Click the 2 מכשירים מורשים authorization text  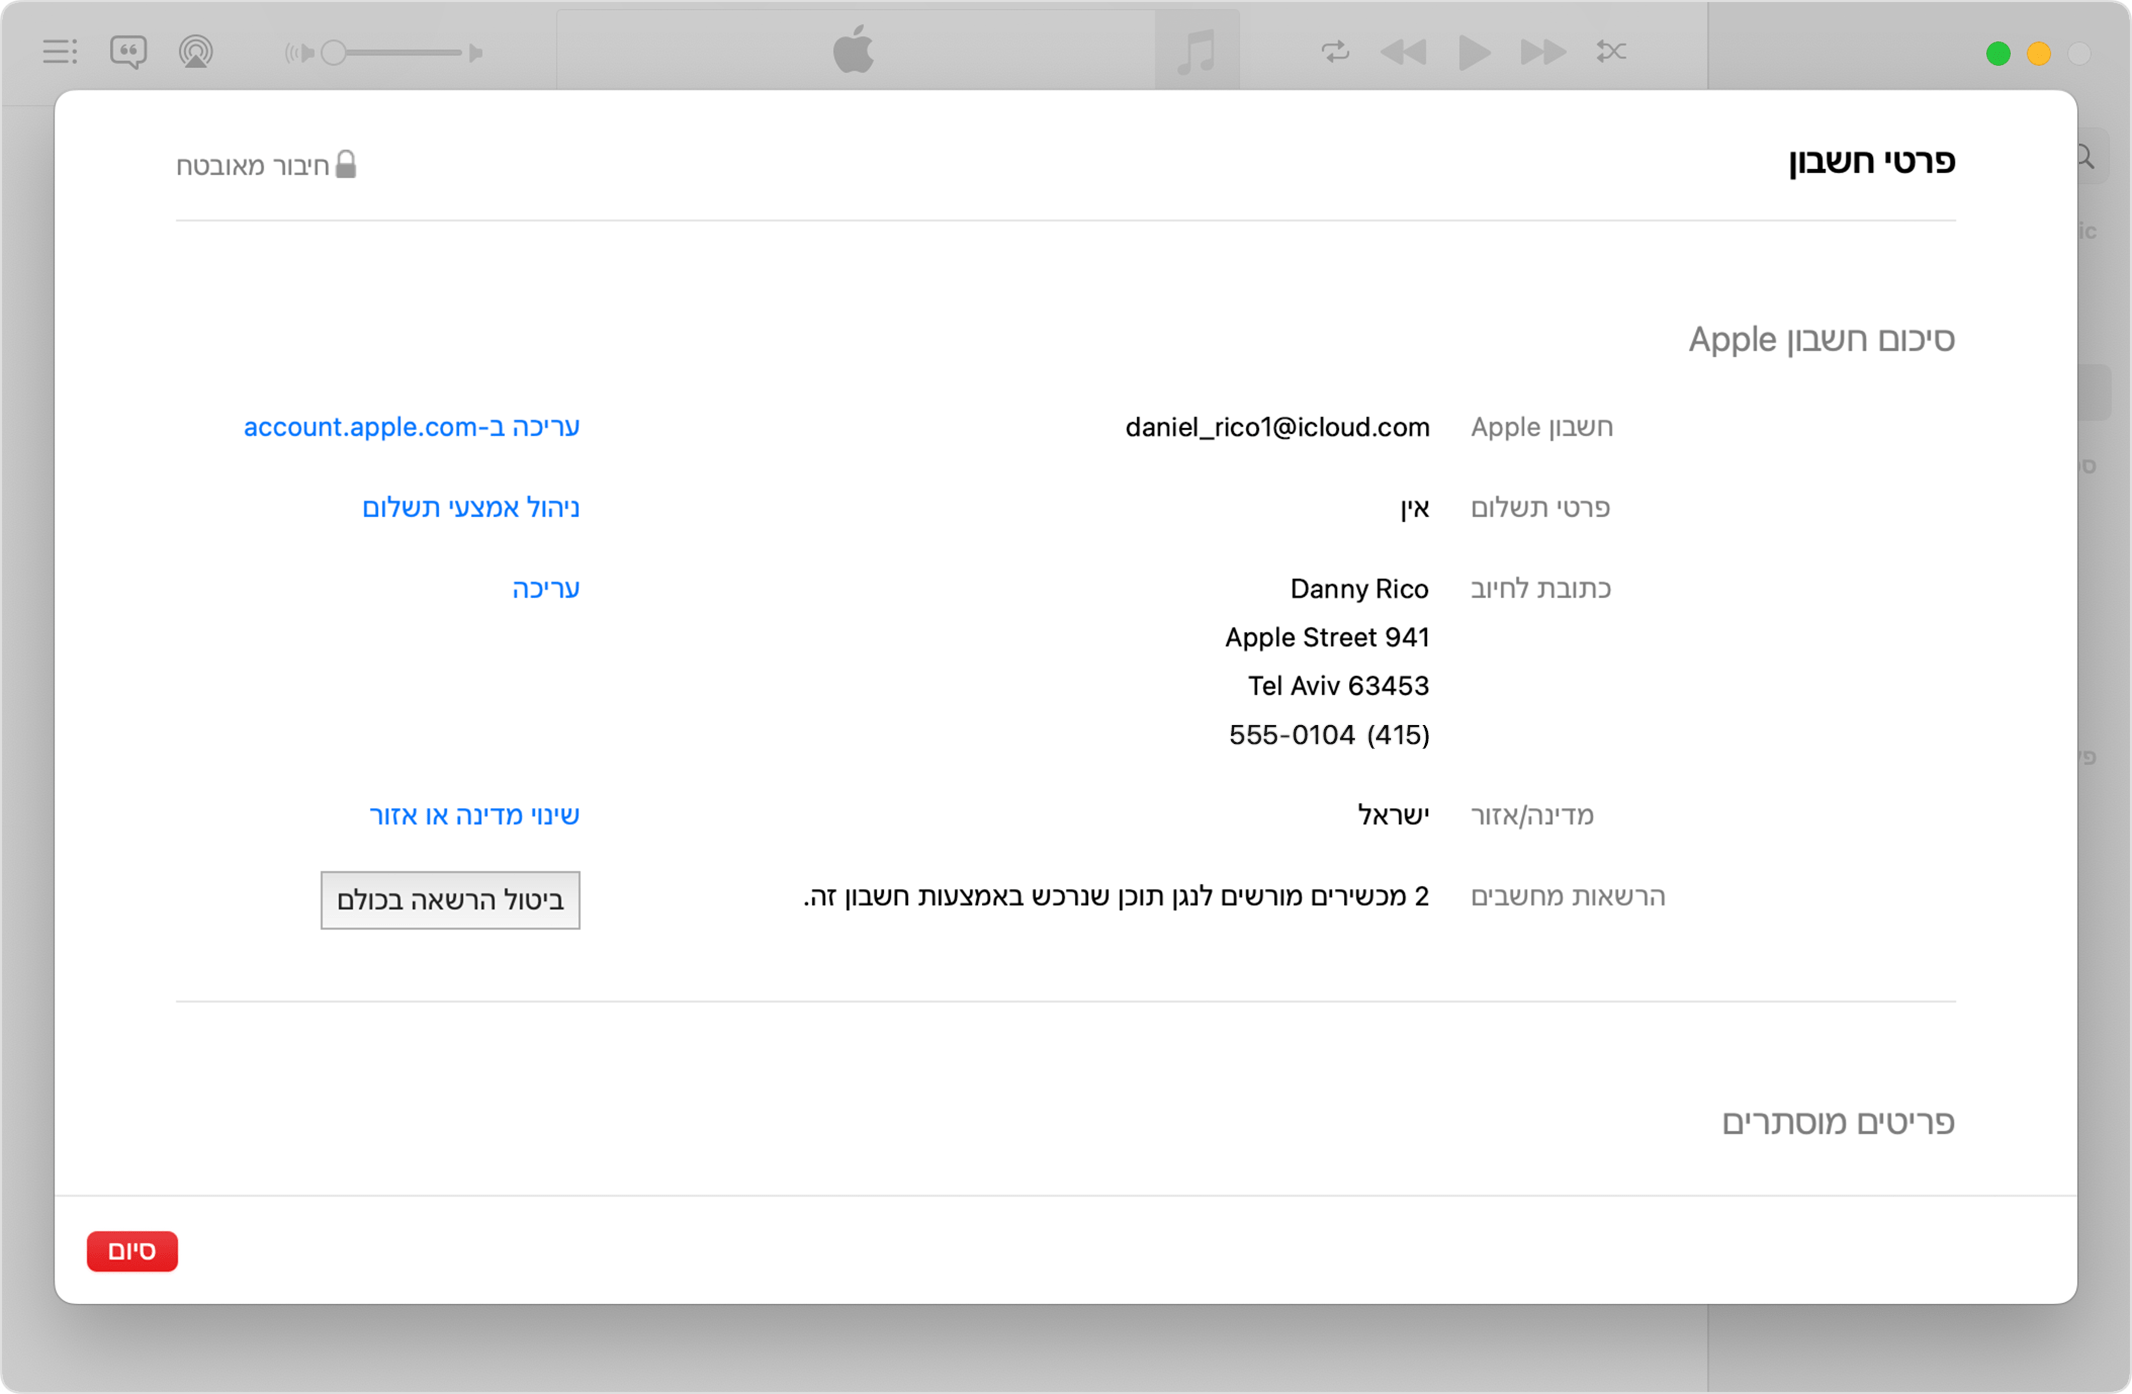pyautogui.click(x=1117, y=896)
